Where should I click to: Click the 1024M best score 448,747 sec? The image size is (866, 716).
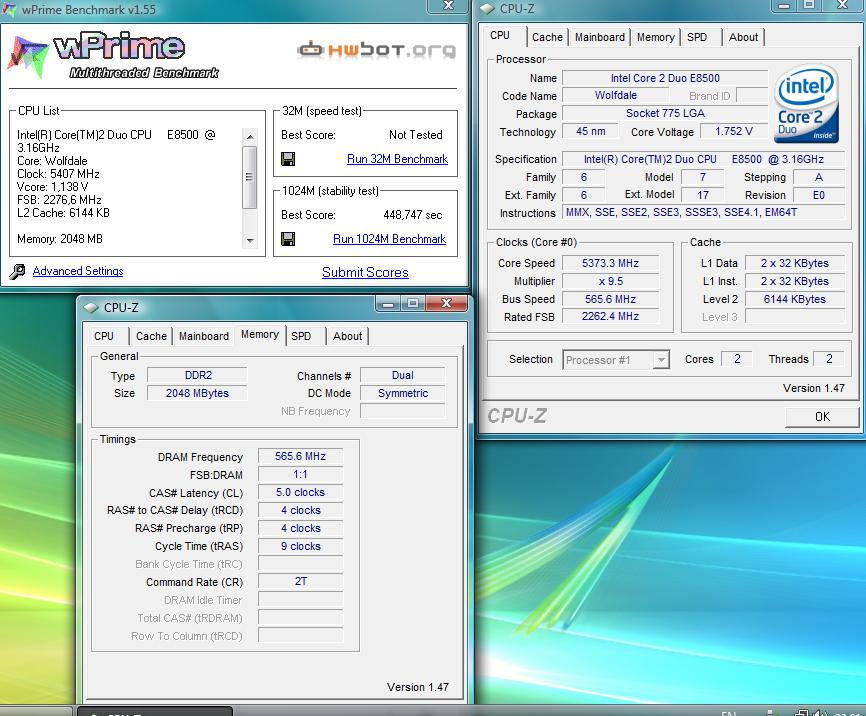click(413, 215)
